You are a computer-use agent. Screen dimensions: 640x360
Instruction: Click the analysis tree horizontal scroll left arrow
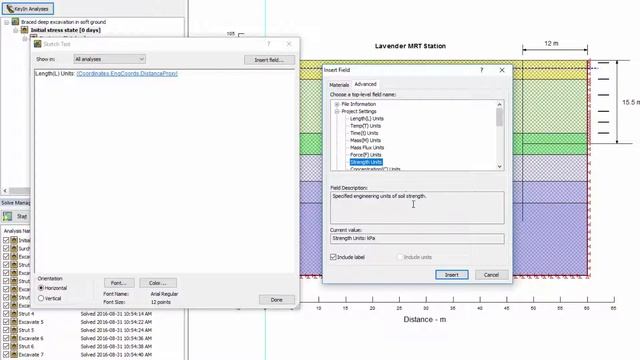pyautogui.click(x=5, y=190)
